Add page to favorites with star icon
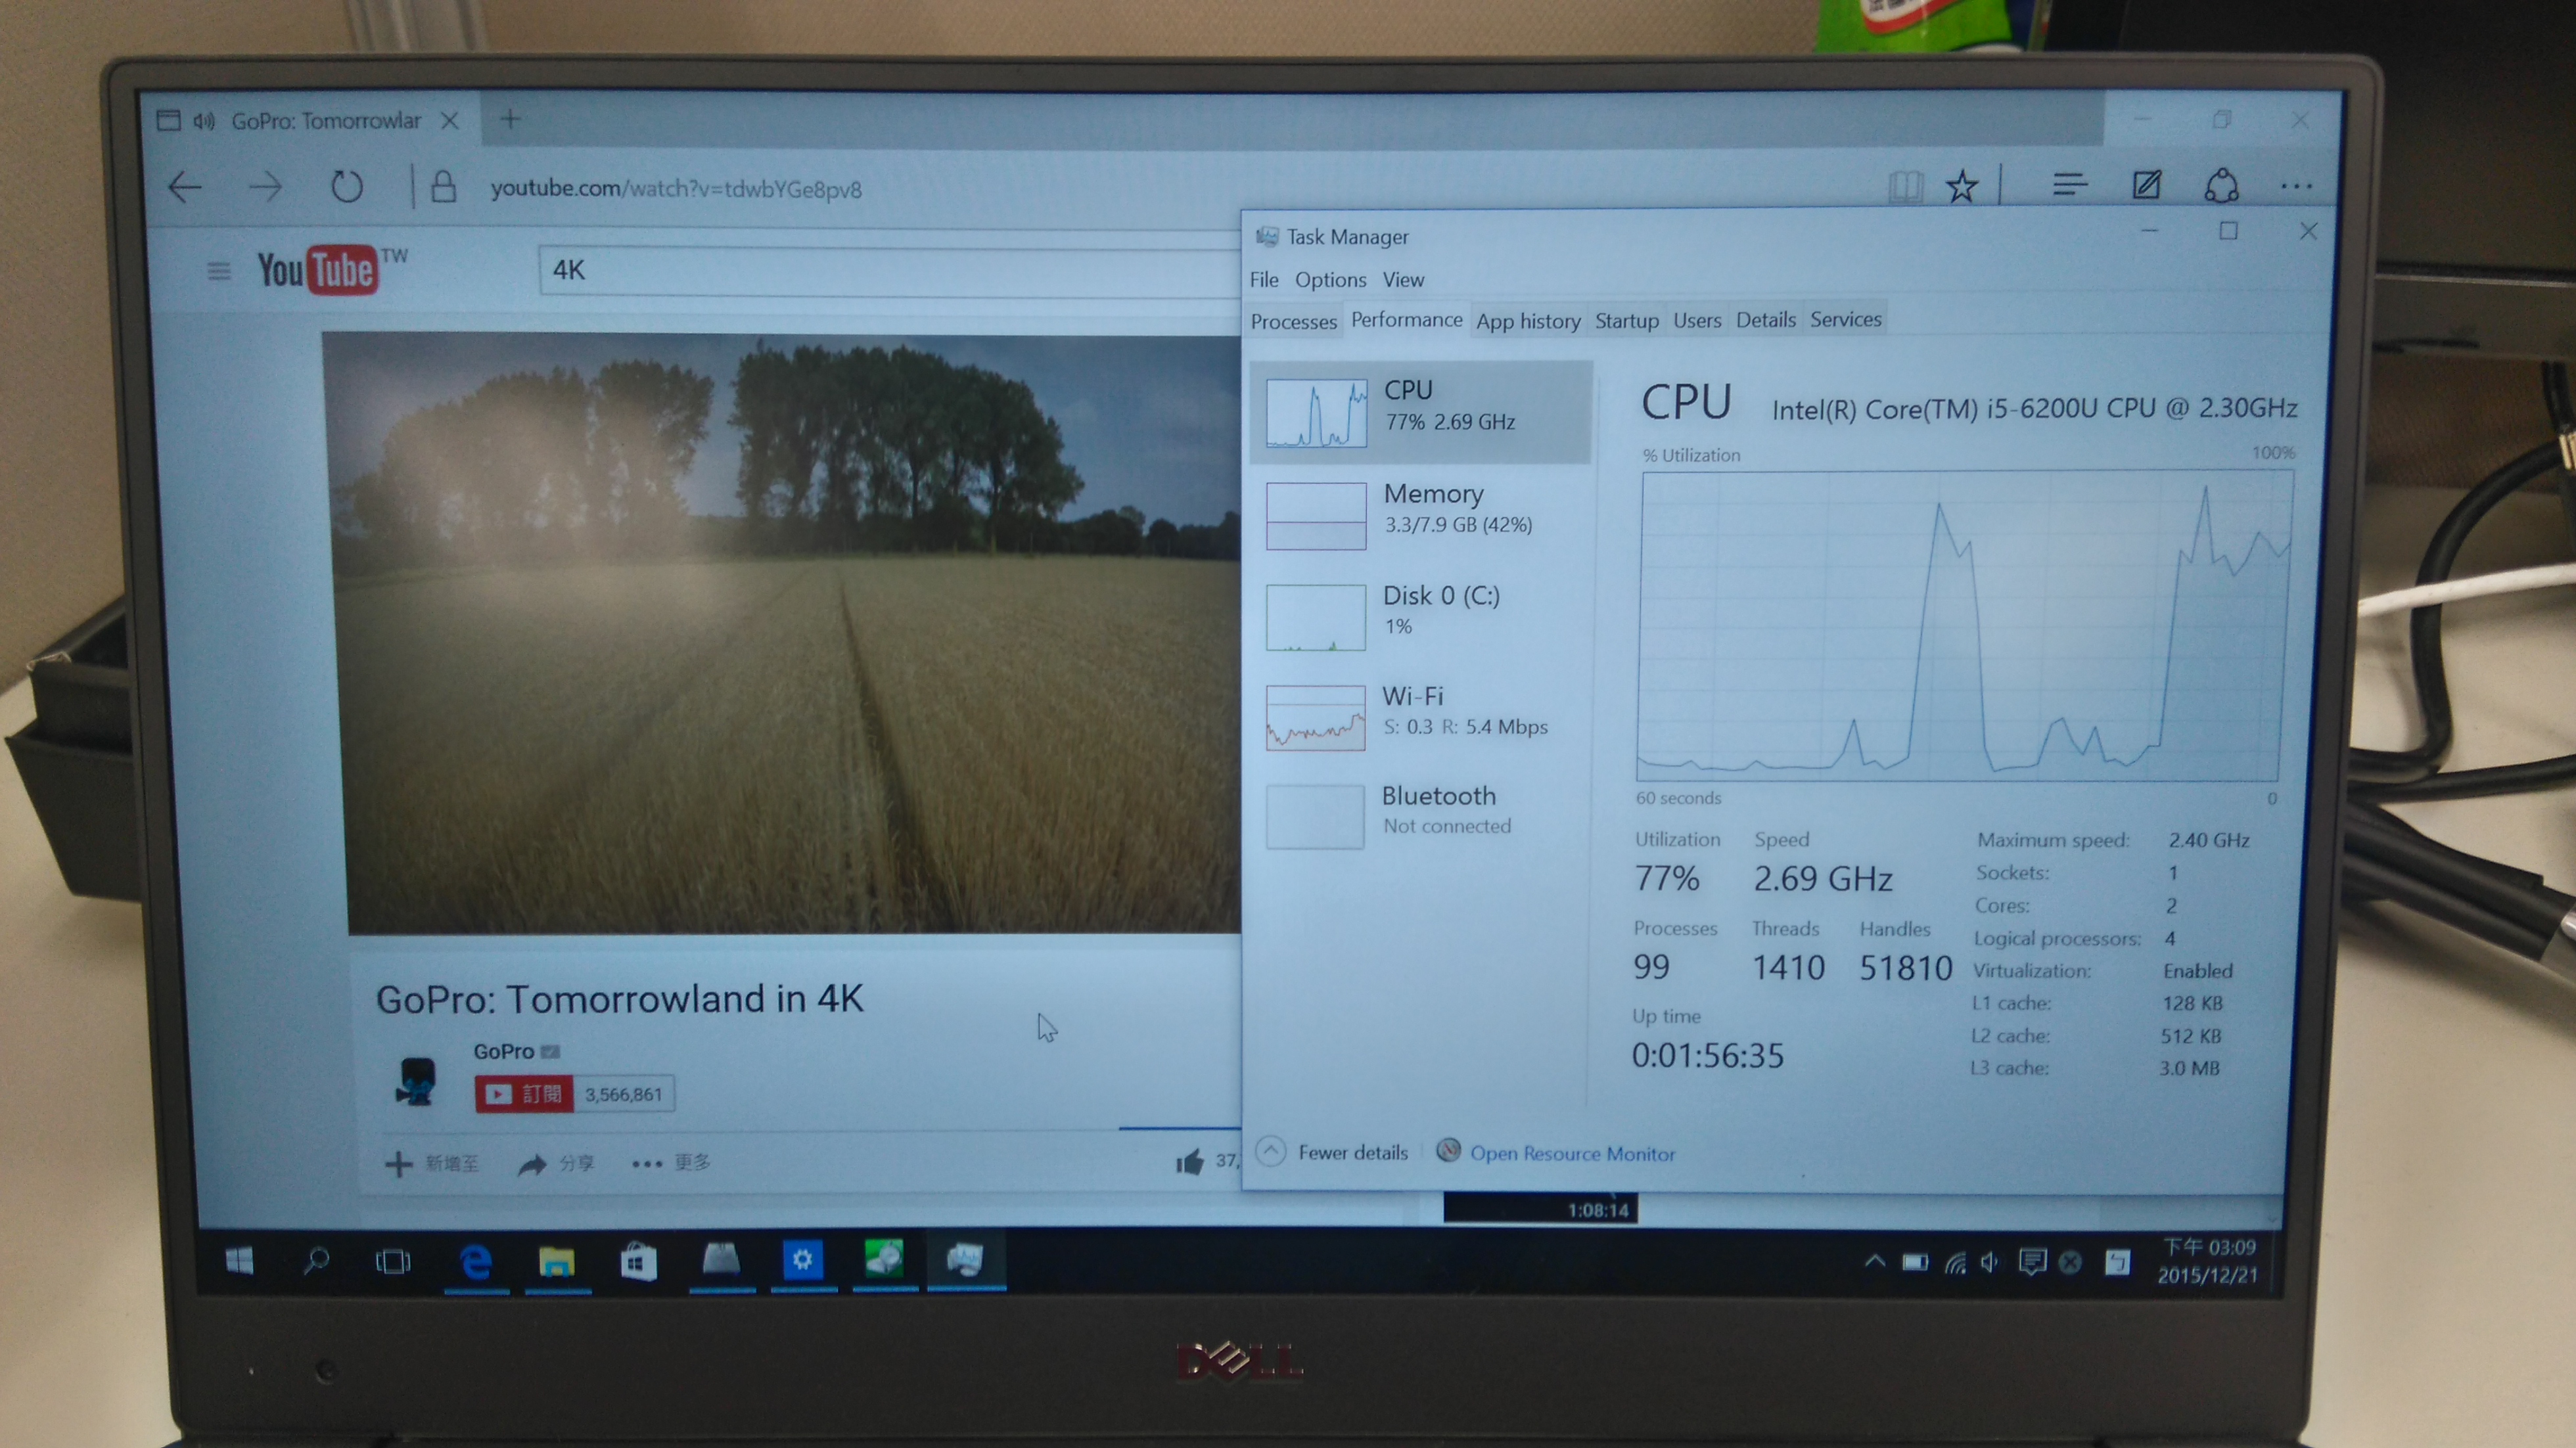Screen dimensions: 2576x1448 1961,186
